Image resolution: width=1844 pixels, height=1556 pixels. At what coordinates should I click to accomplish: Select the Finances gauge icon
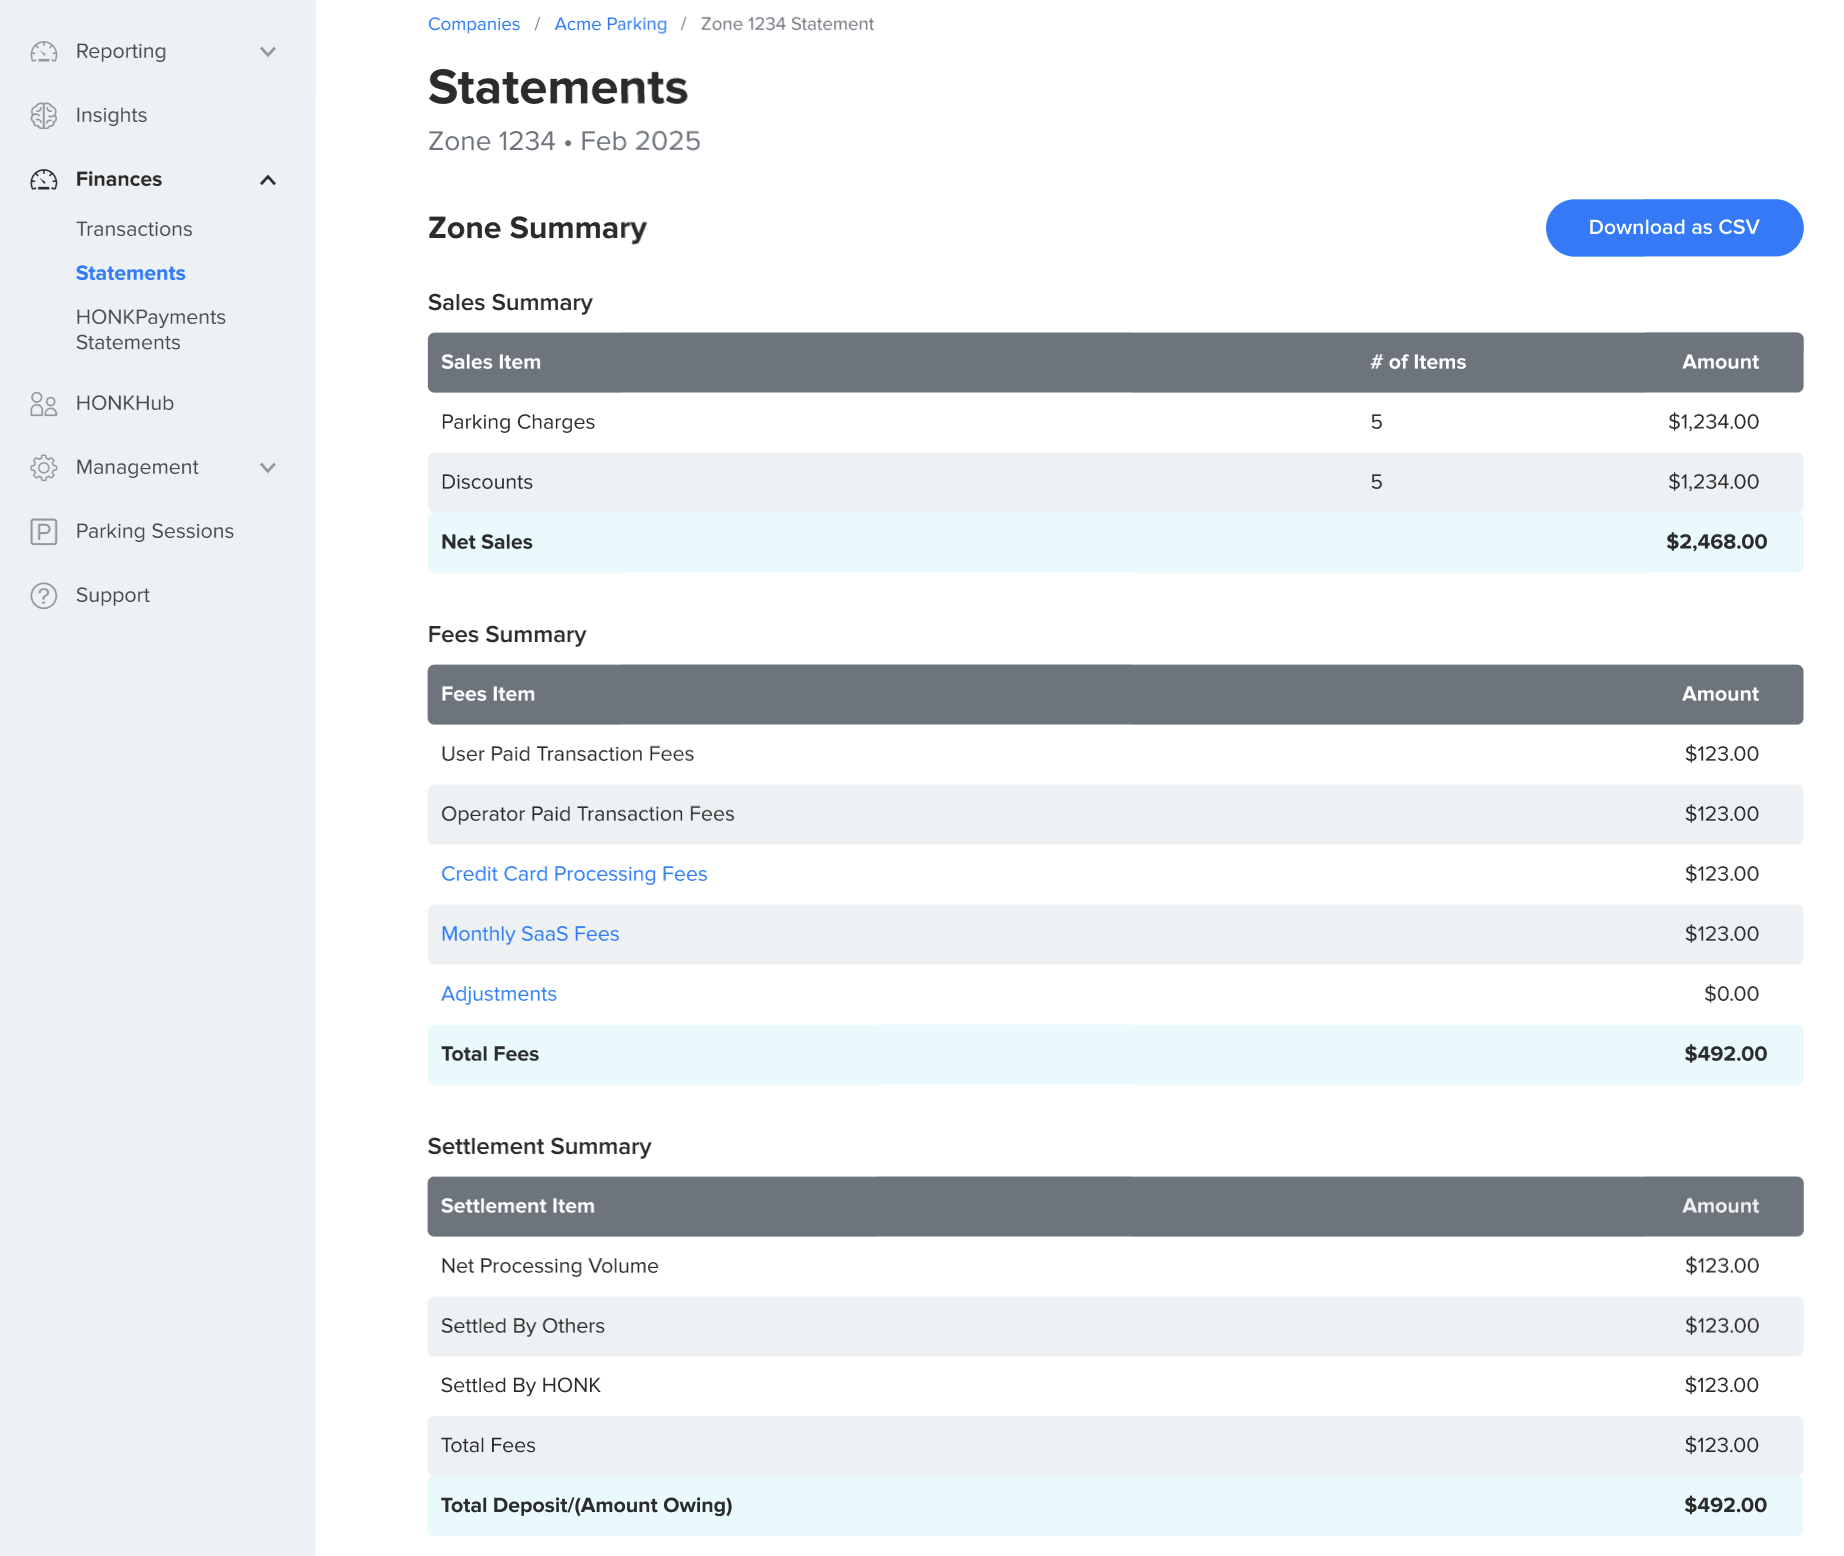click(x=44, y=179)
